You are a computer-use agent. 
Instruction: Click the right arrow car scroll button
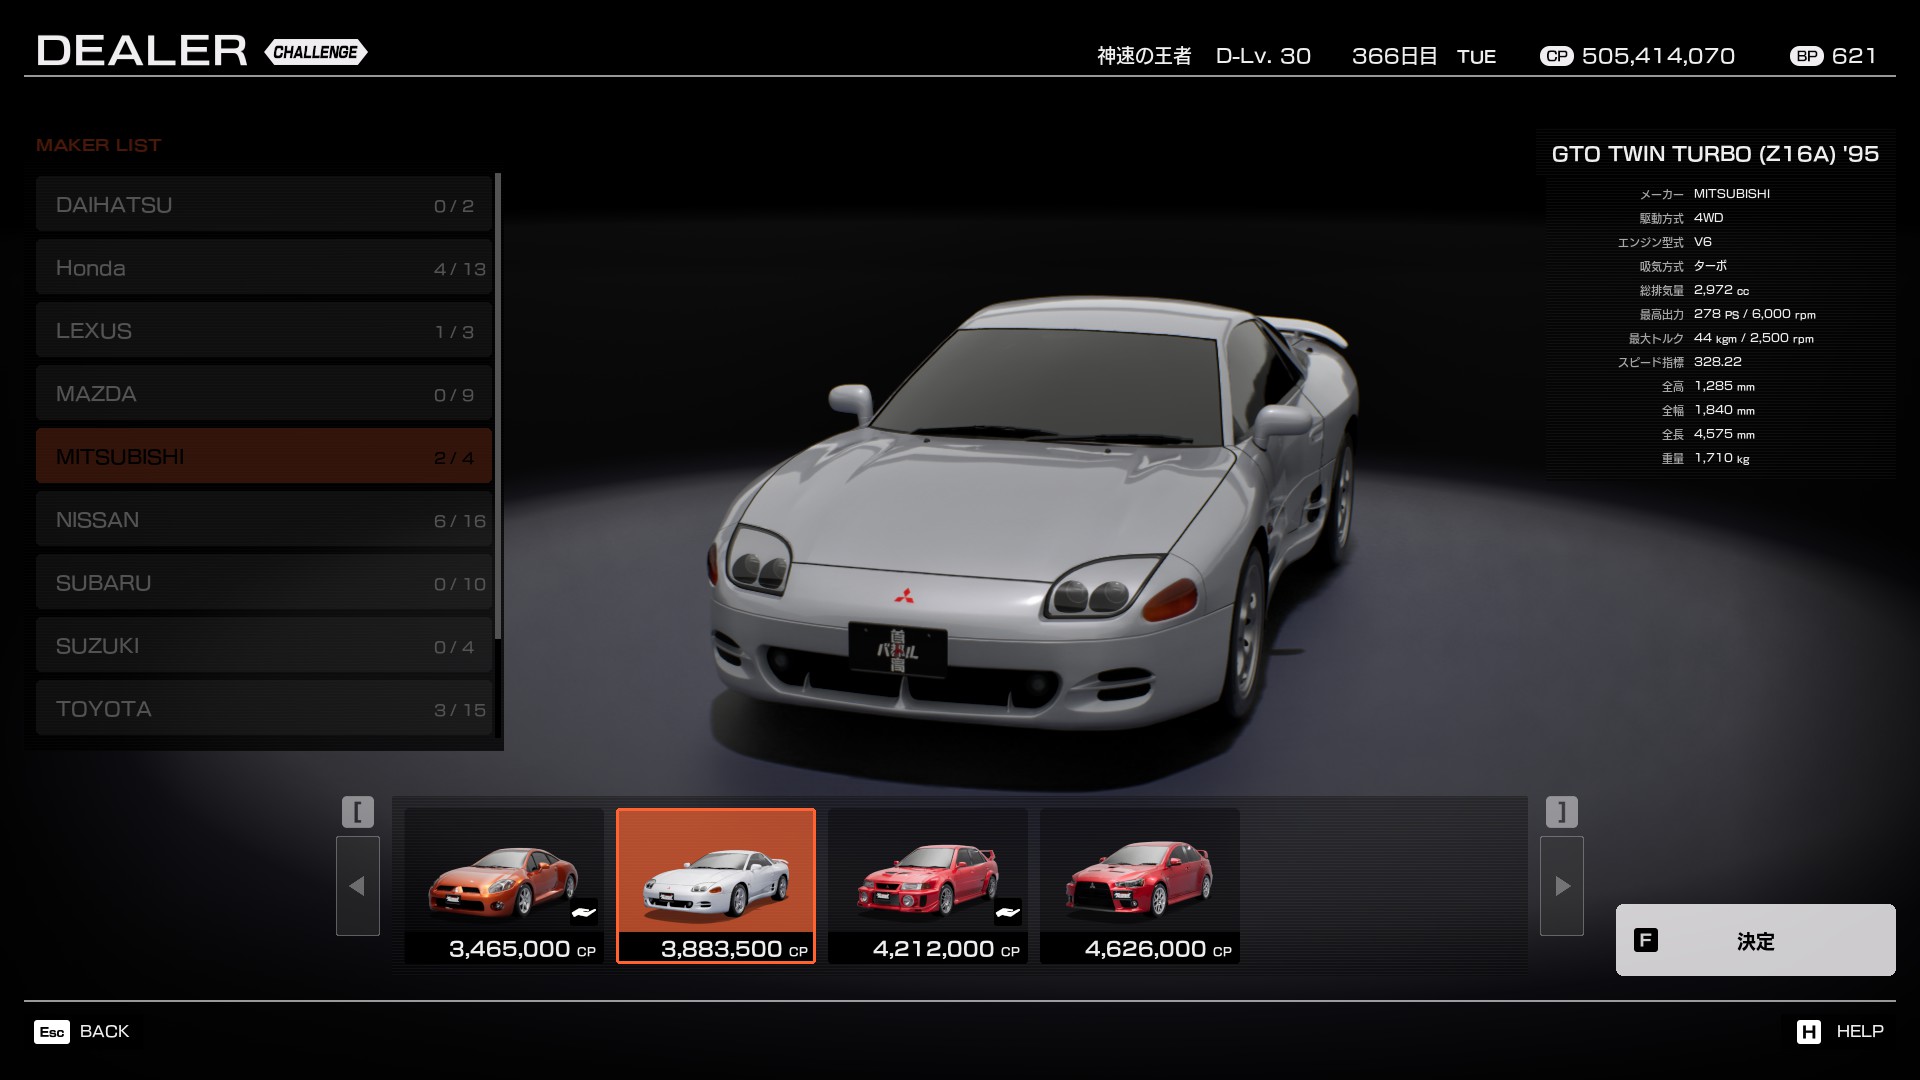[x=1562, y=886]
